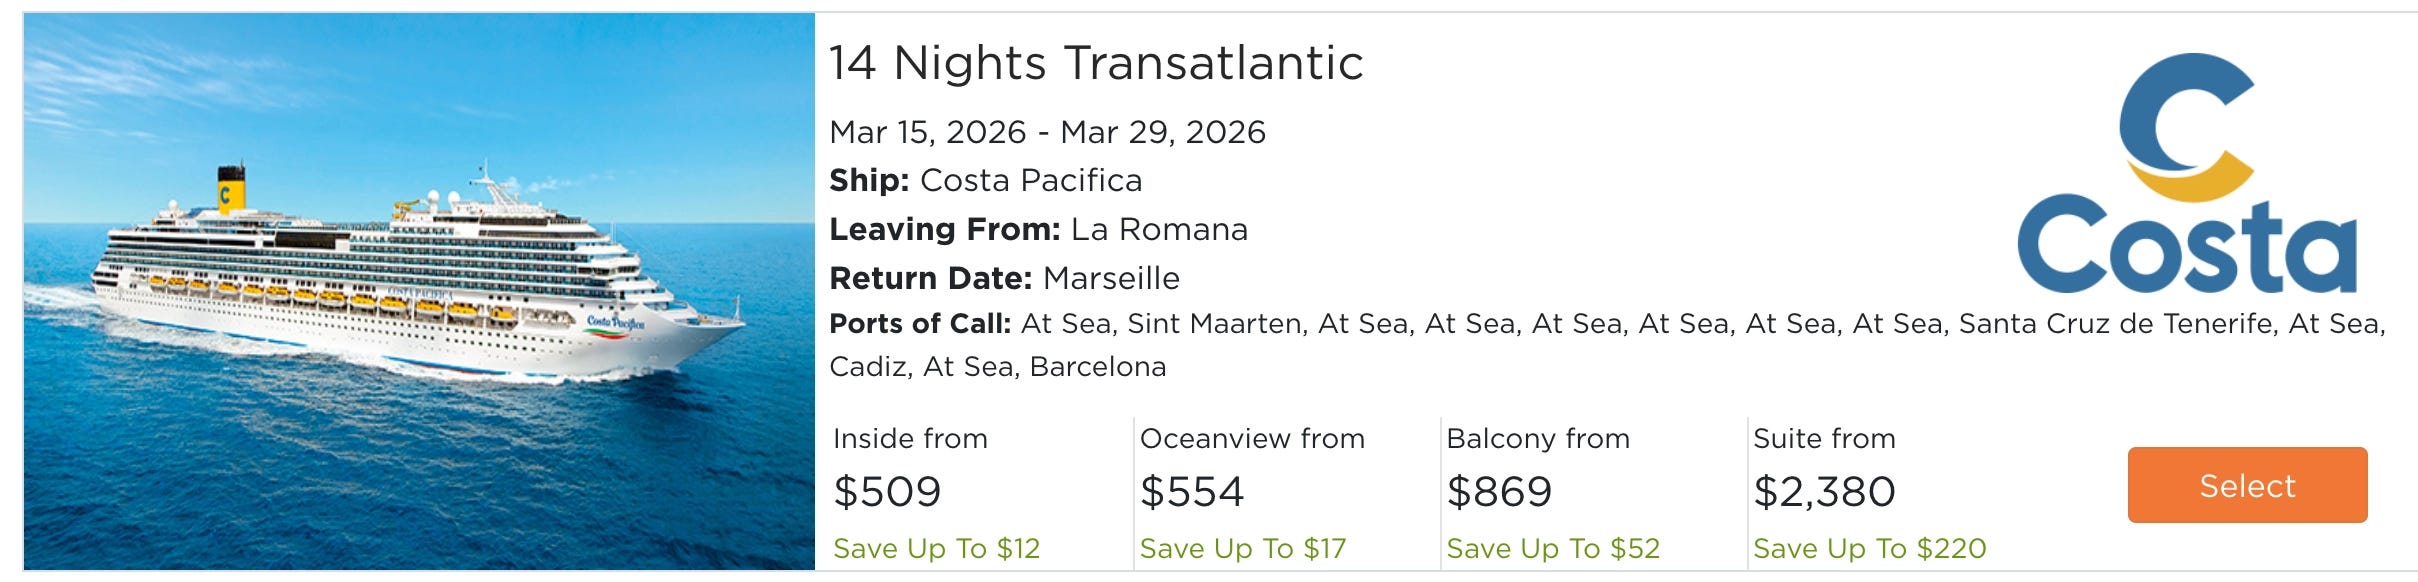Click the Marseille return text

pos(1111,278)
